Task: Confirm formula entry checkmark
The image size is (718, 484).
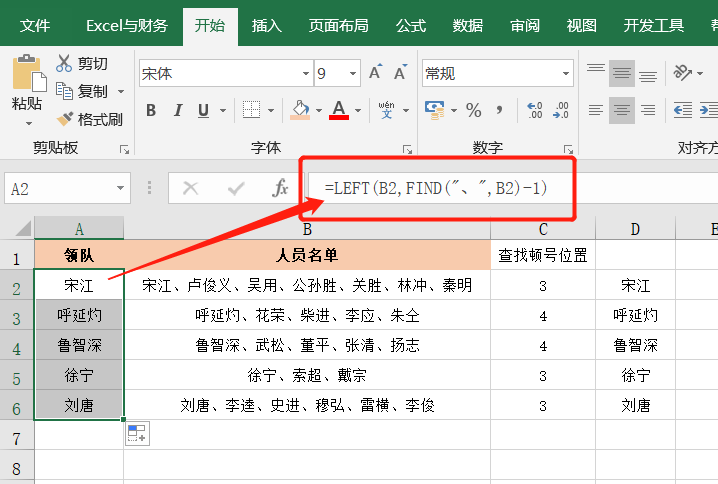Action: pyautogui.click(x=236, y=188)
